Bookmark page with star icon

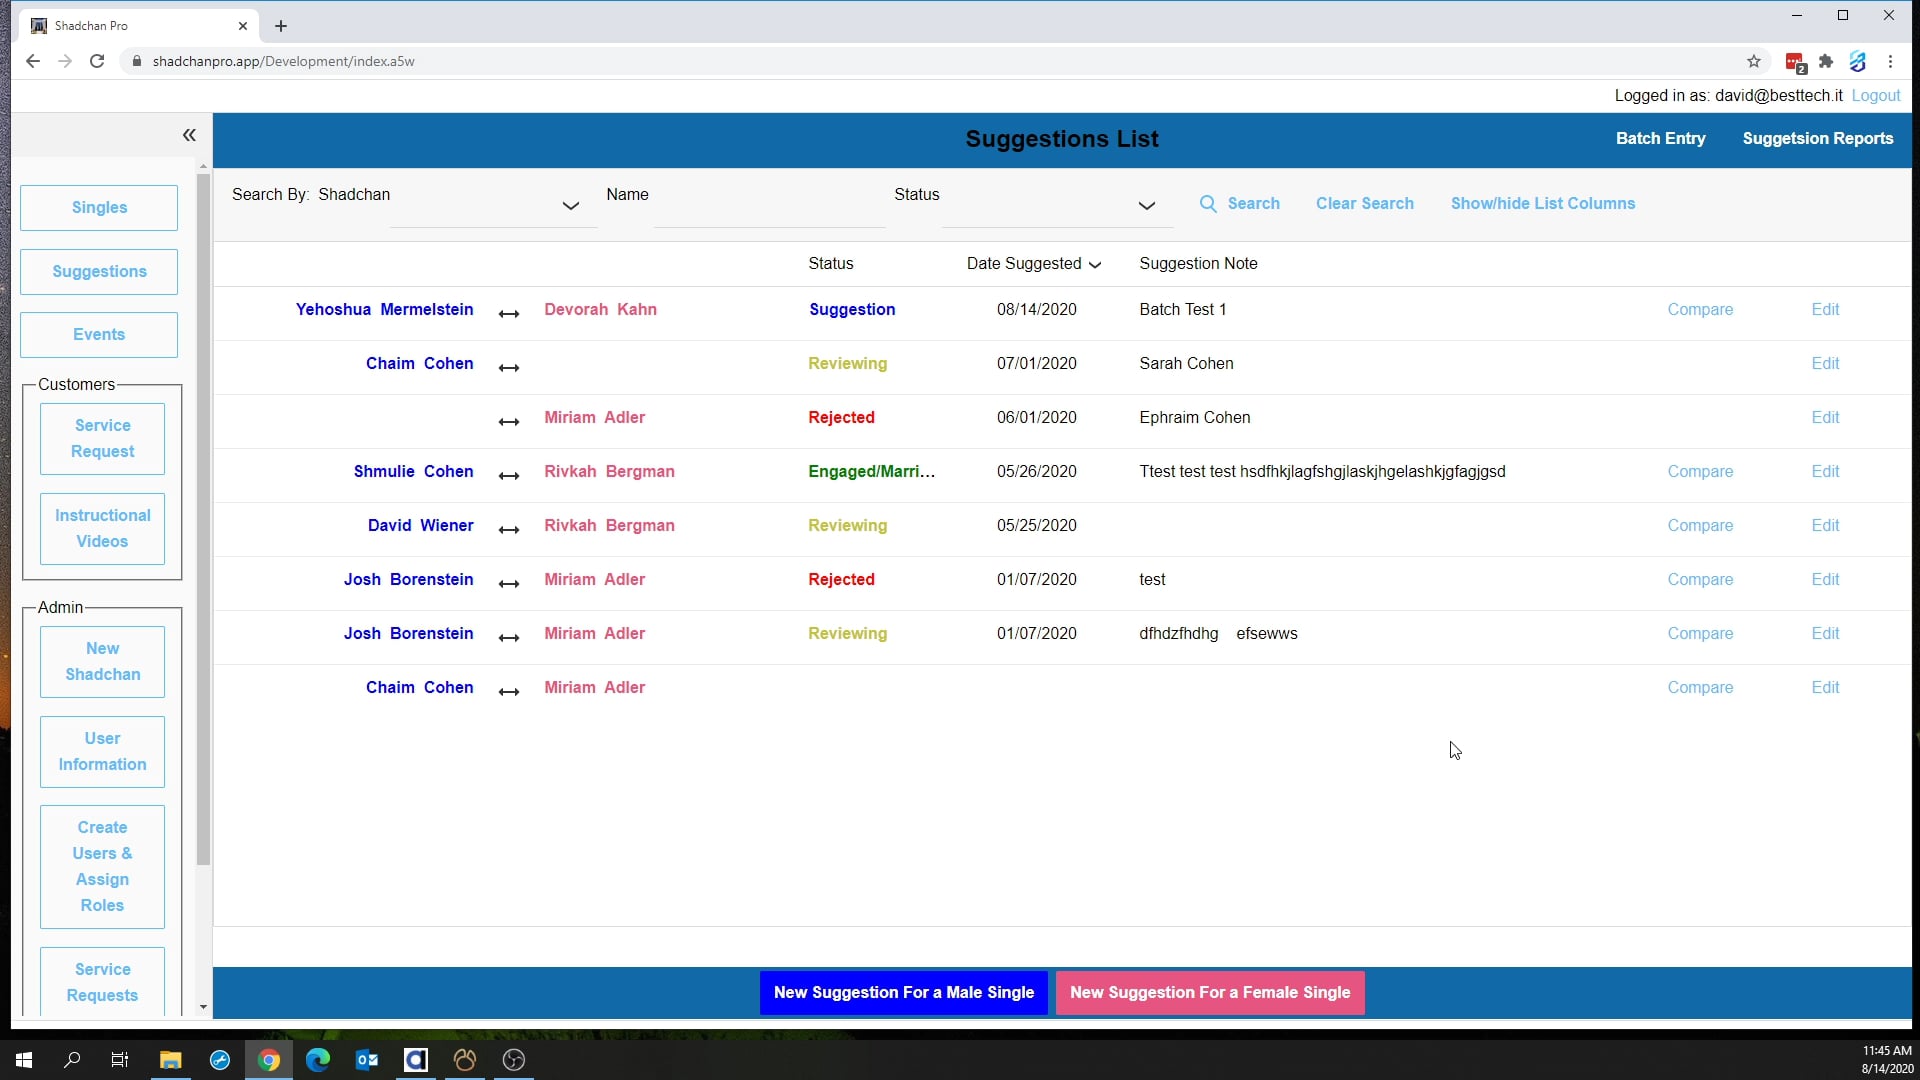(1754, 61)
